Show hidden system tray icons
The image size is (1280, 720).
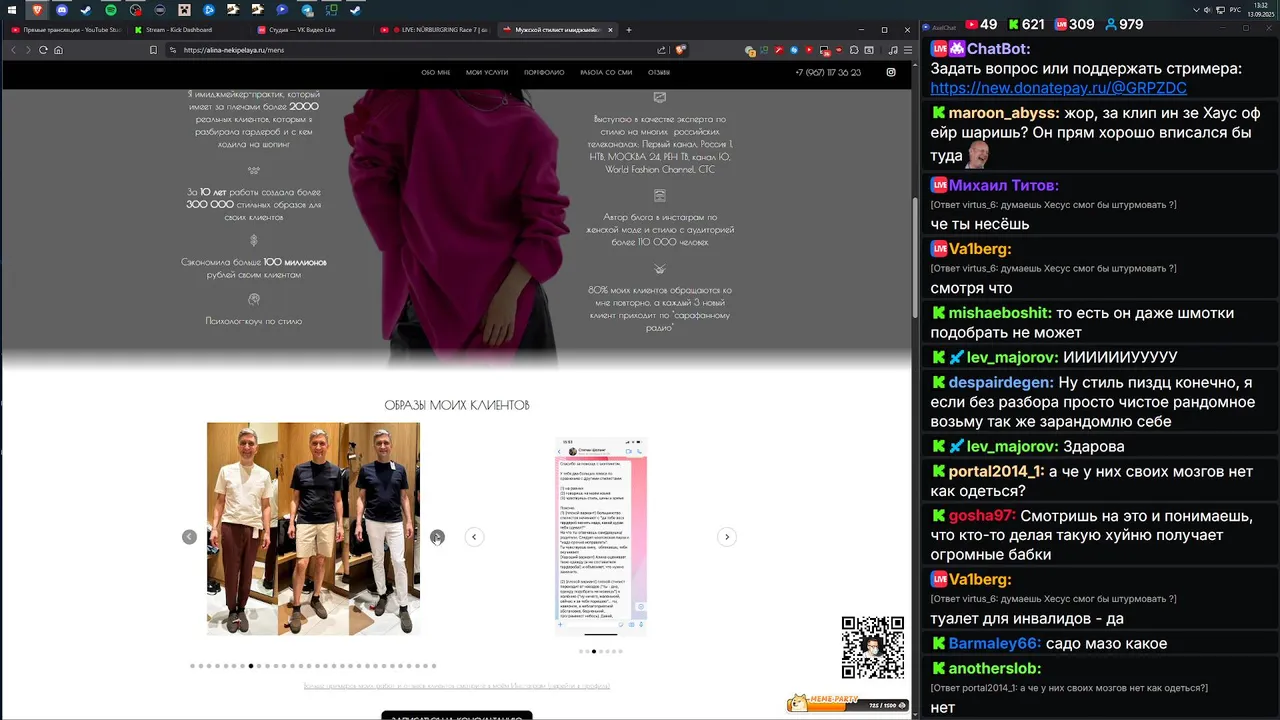(1196, 9)
